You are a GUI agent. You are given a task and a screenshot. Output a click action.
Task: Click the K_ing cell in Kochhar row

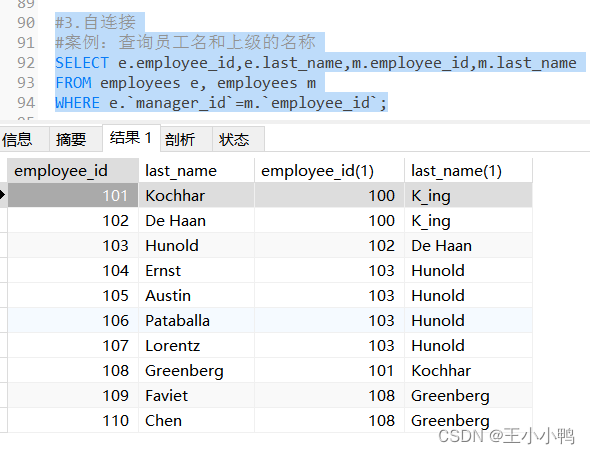tap(468, 196)
